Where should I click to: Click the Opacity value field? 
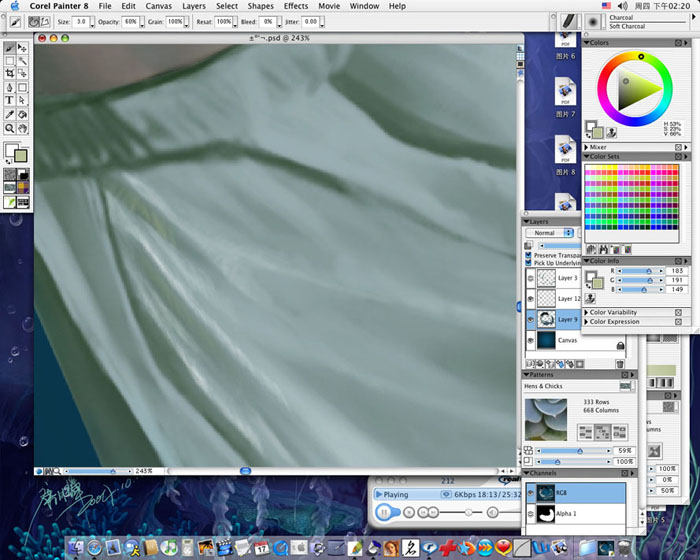coord(130,21)
